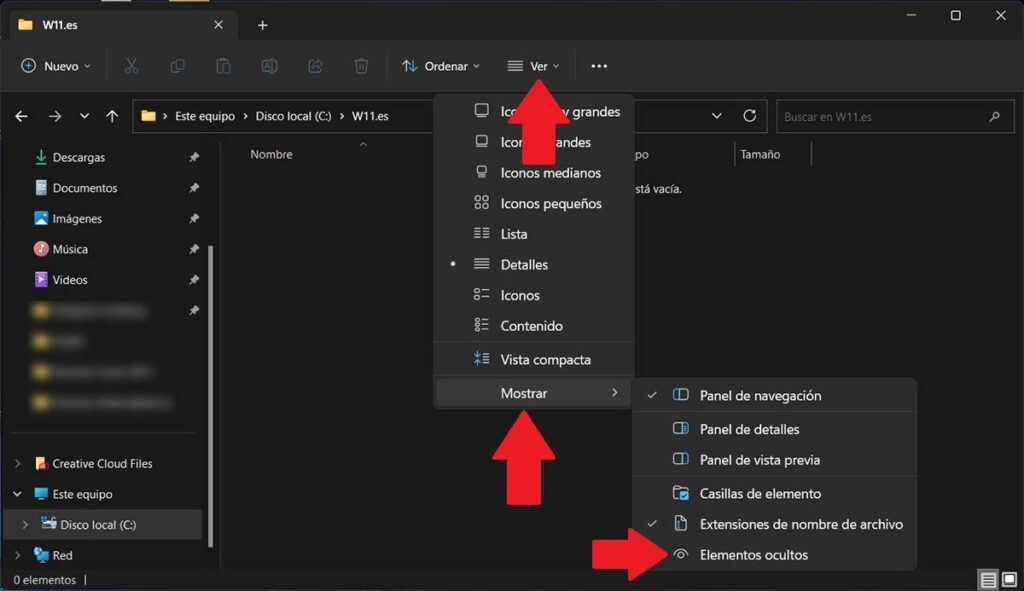This screenshot has width=1024, height=591.
Task: Switch to details view via status bar icon
Action: (x=988, y=579)
